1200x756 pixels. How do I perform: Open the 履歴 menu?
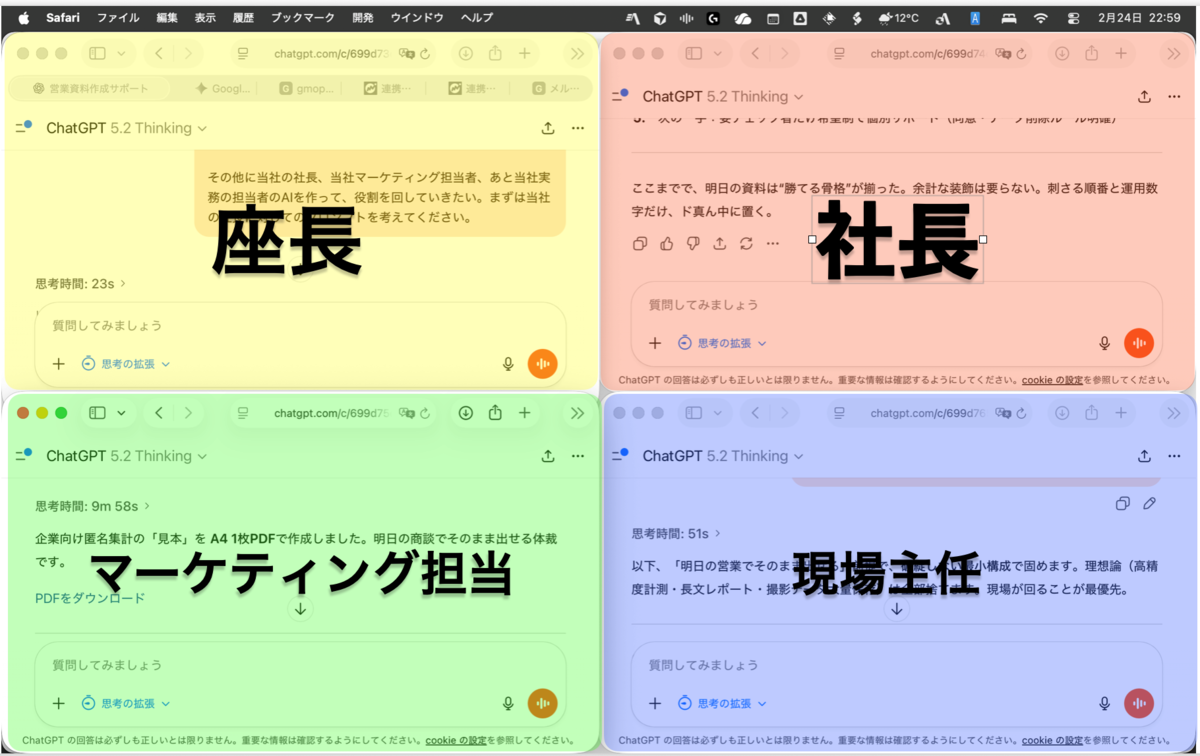click(x=244, y=18)
